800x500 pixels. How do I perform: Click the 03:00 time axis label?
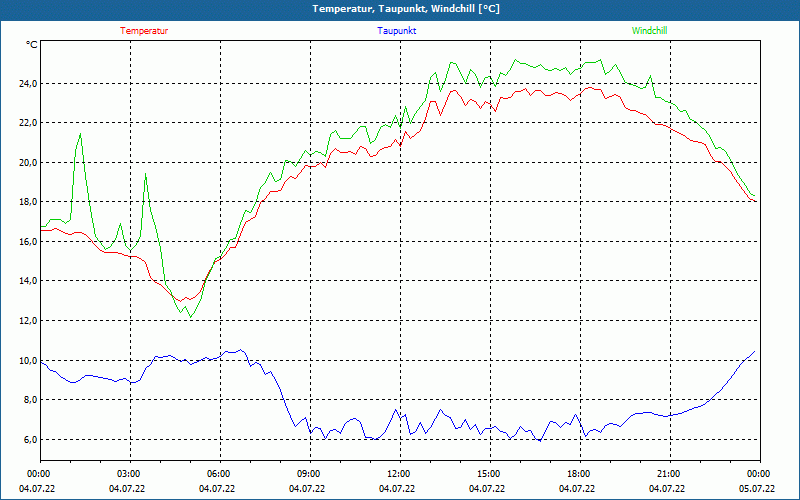click(130, 474)
